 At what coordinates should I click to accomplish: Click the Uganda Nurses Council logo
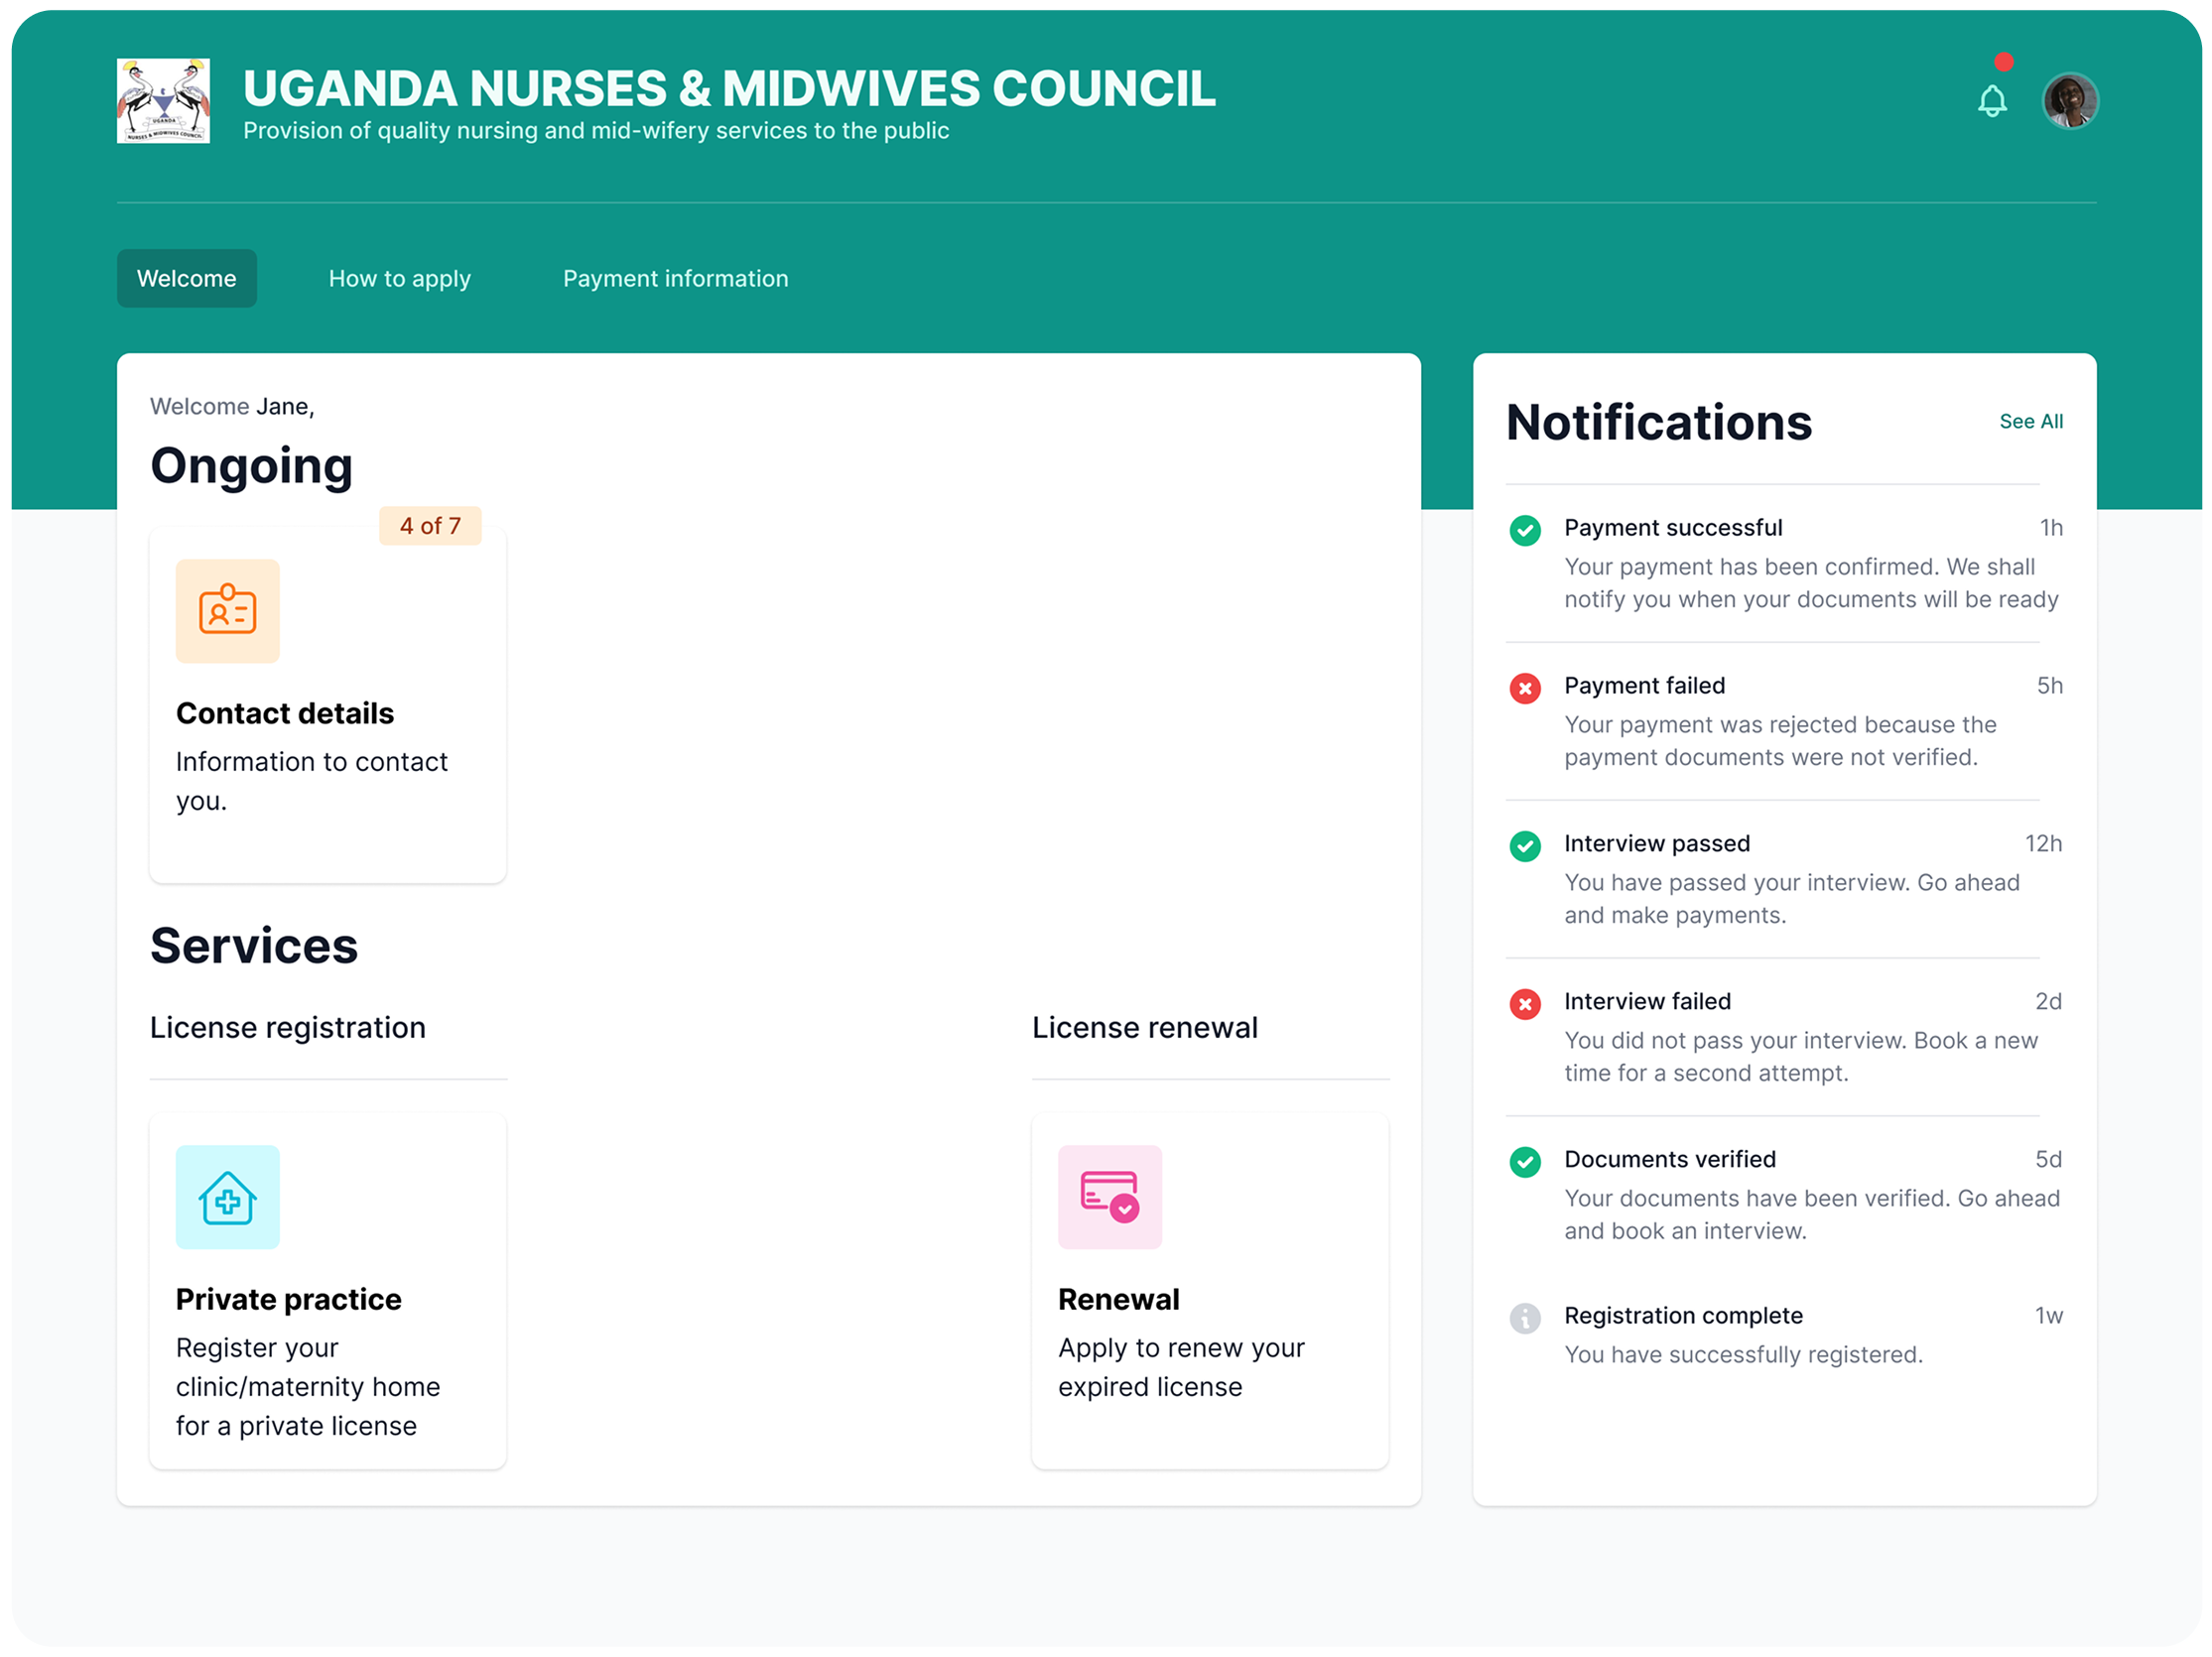pyautogui.click(x=163, y=101)
